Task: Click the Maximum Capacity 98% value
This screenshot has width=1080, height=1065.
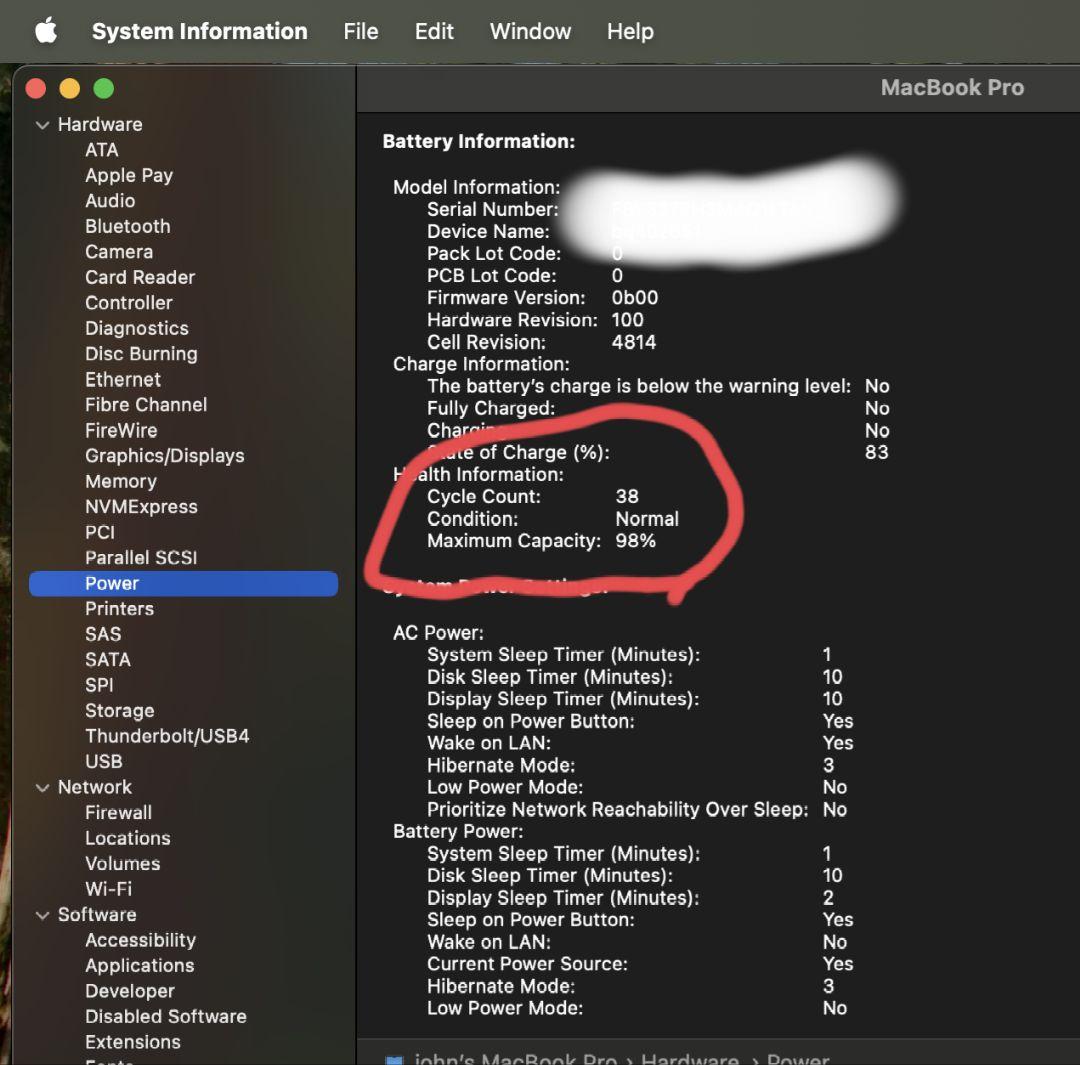Action: (636, 541)
